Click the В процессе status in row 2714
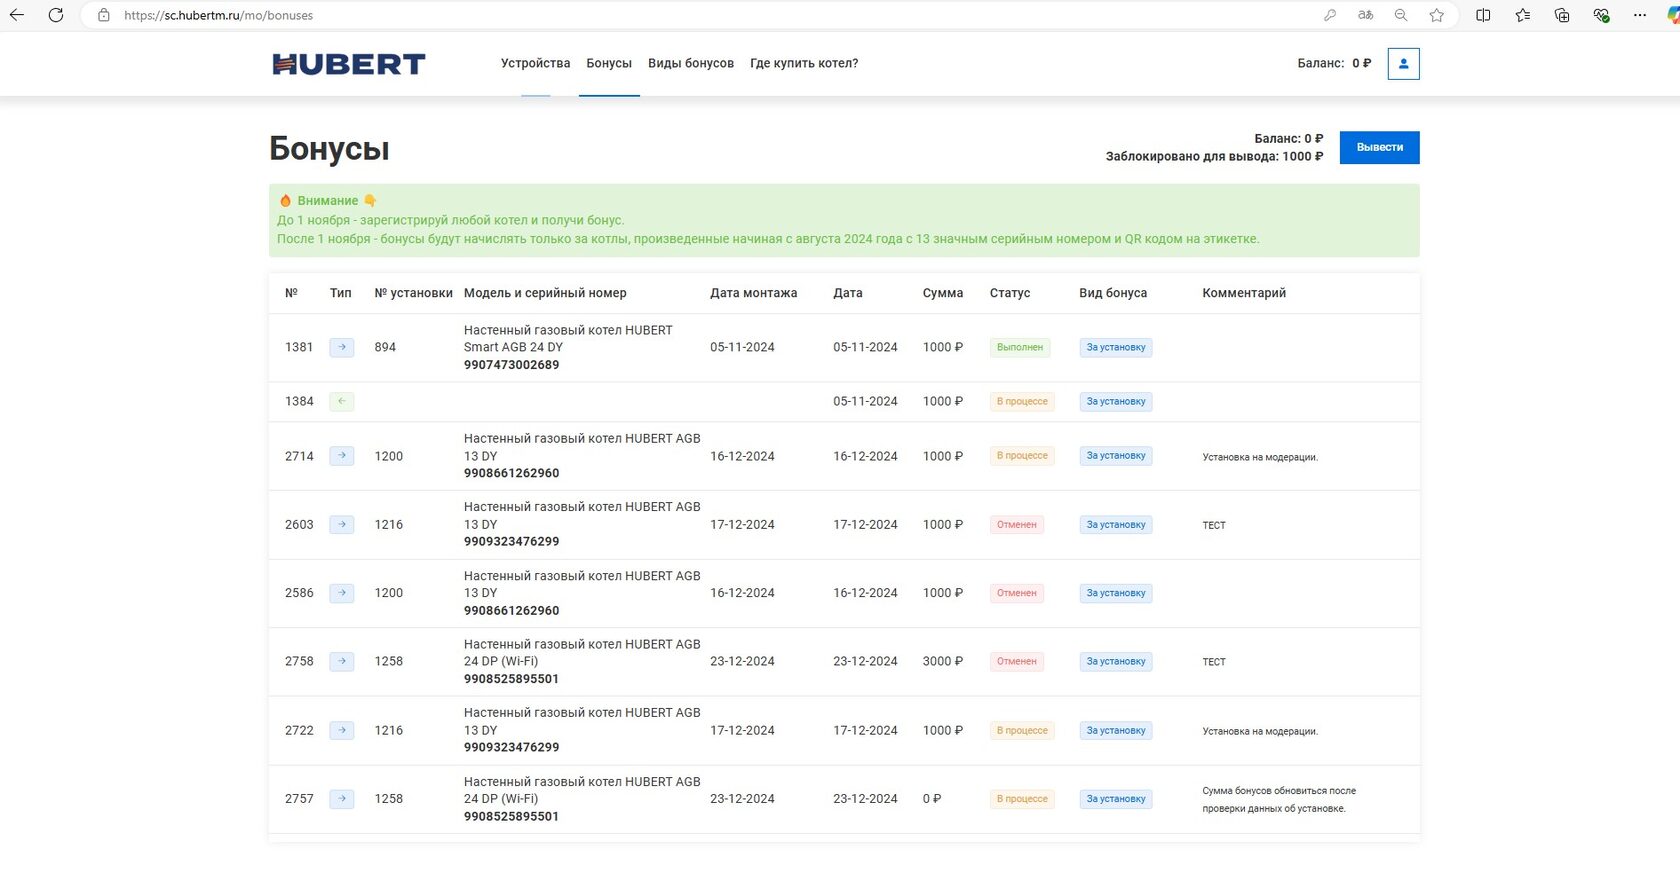Viewport: 1680px width, 873px height. [1022, 456]
